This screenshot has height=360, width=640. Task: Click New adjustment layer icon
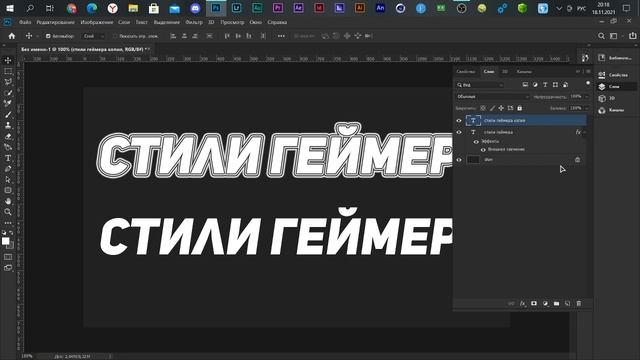[545, 304]
